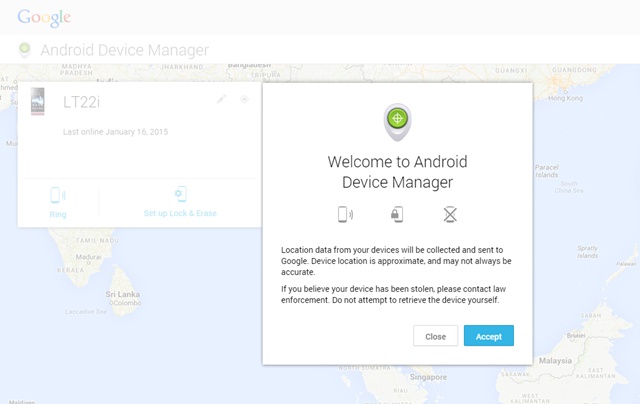Click the Accept button in welcome dialog
This screenshot has height=404, width=640.
(x=489, y=336)
